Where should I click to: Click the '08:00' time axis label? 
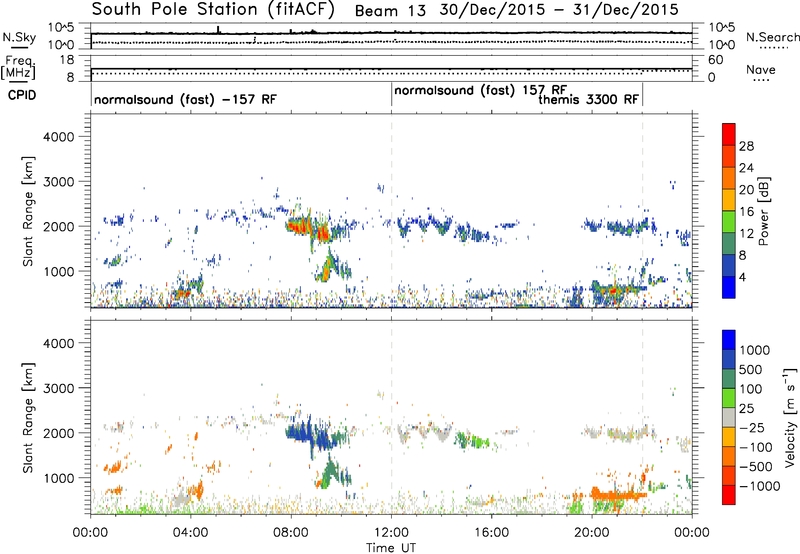[x=291, y=533]
